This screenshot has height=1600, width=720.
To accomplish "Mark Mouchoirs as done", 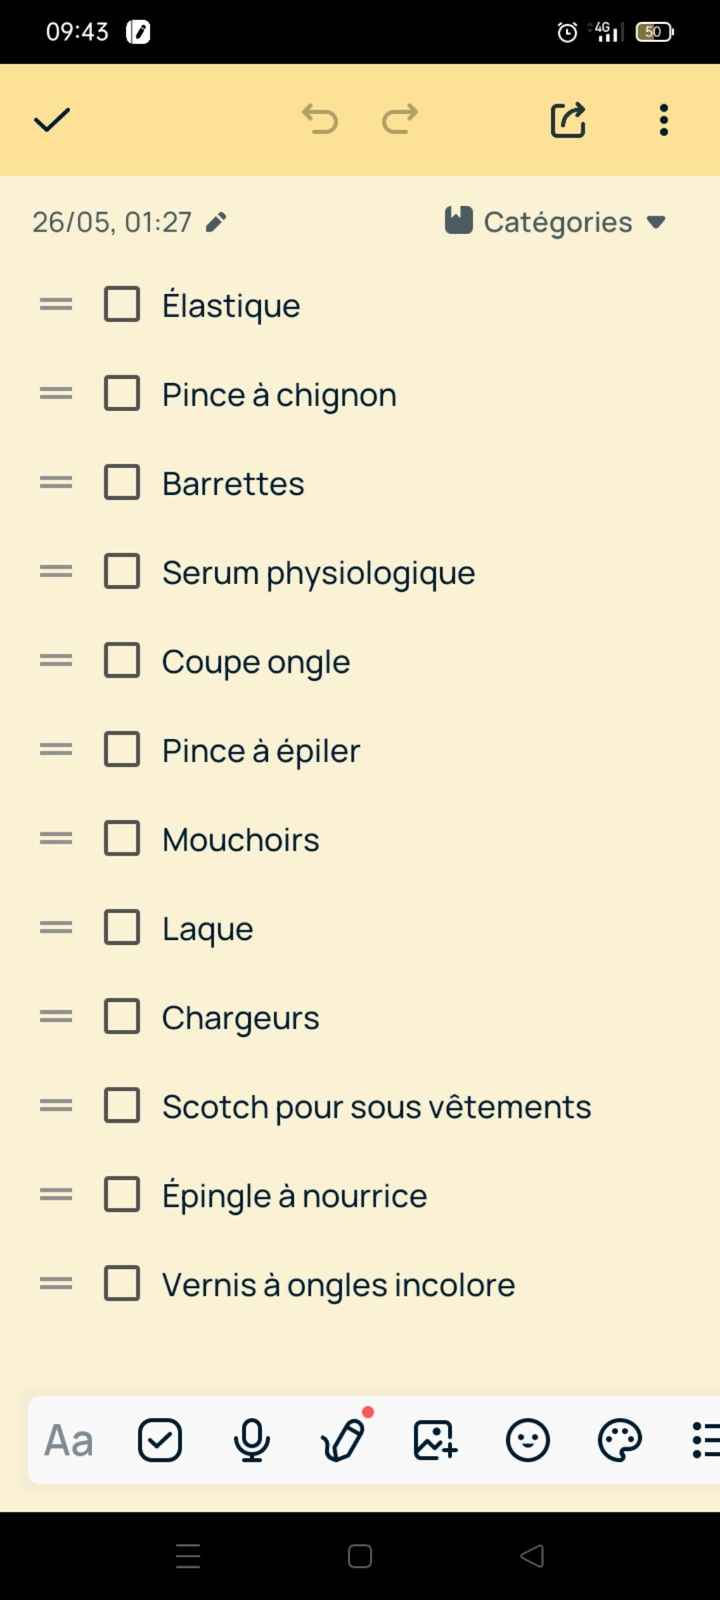I will coord(121,838).
